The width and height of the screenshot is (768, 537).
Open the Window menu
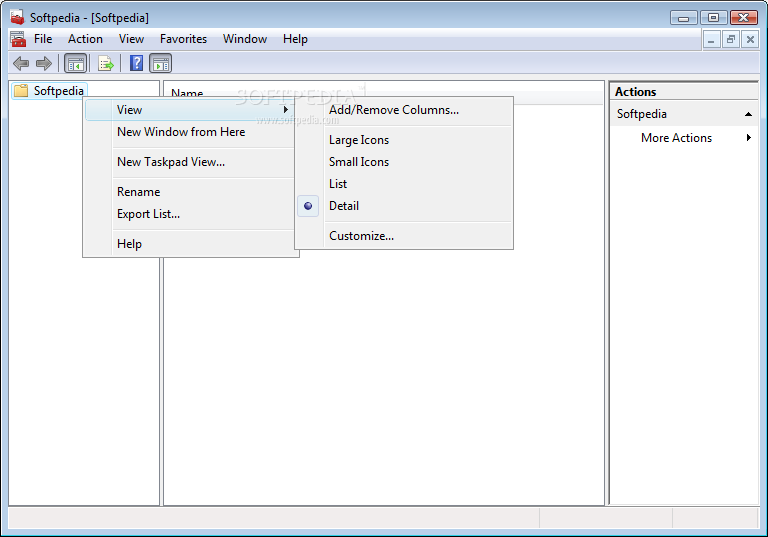click(245, 39)
